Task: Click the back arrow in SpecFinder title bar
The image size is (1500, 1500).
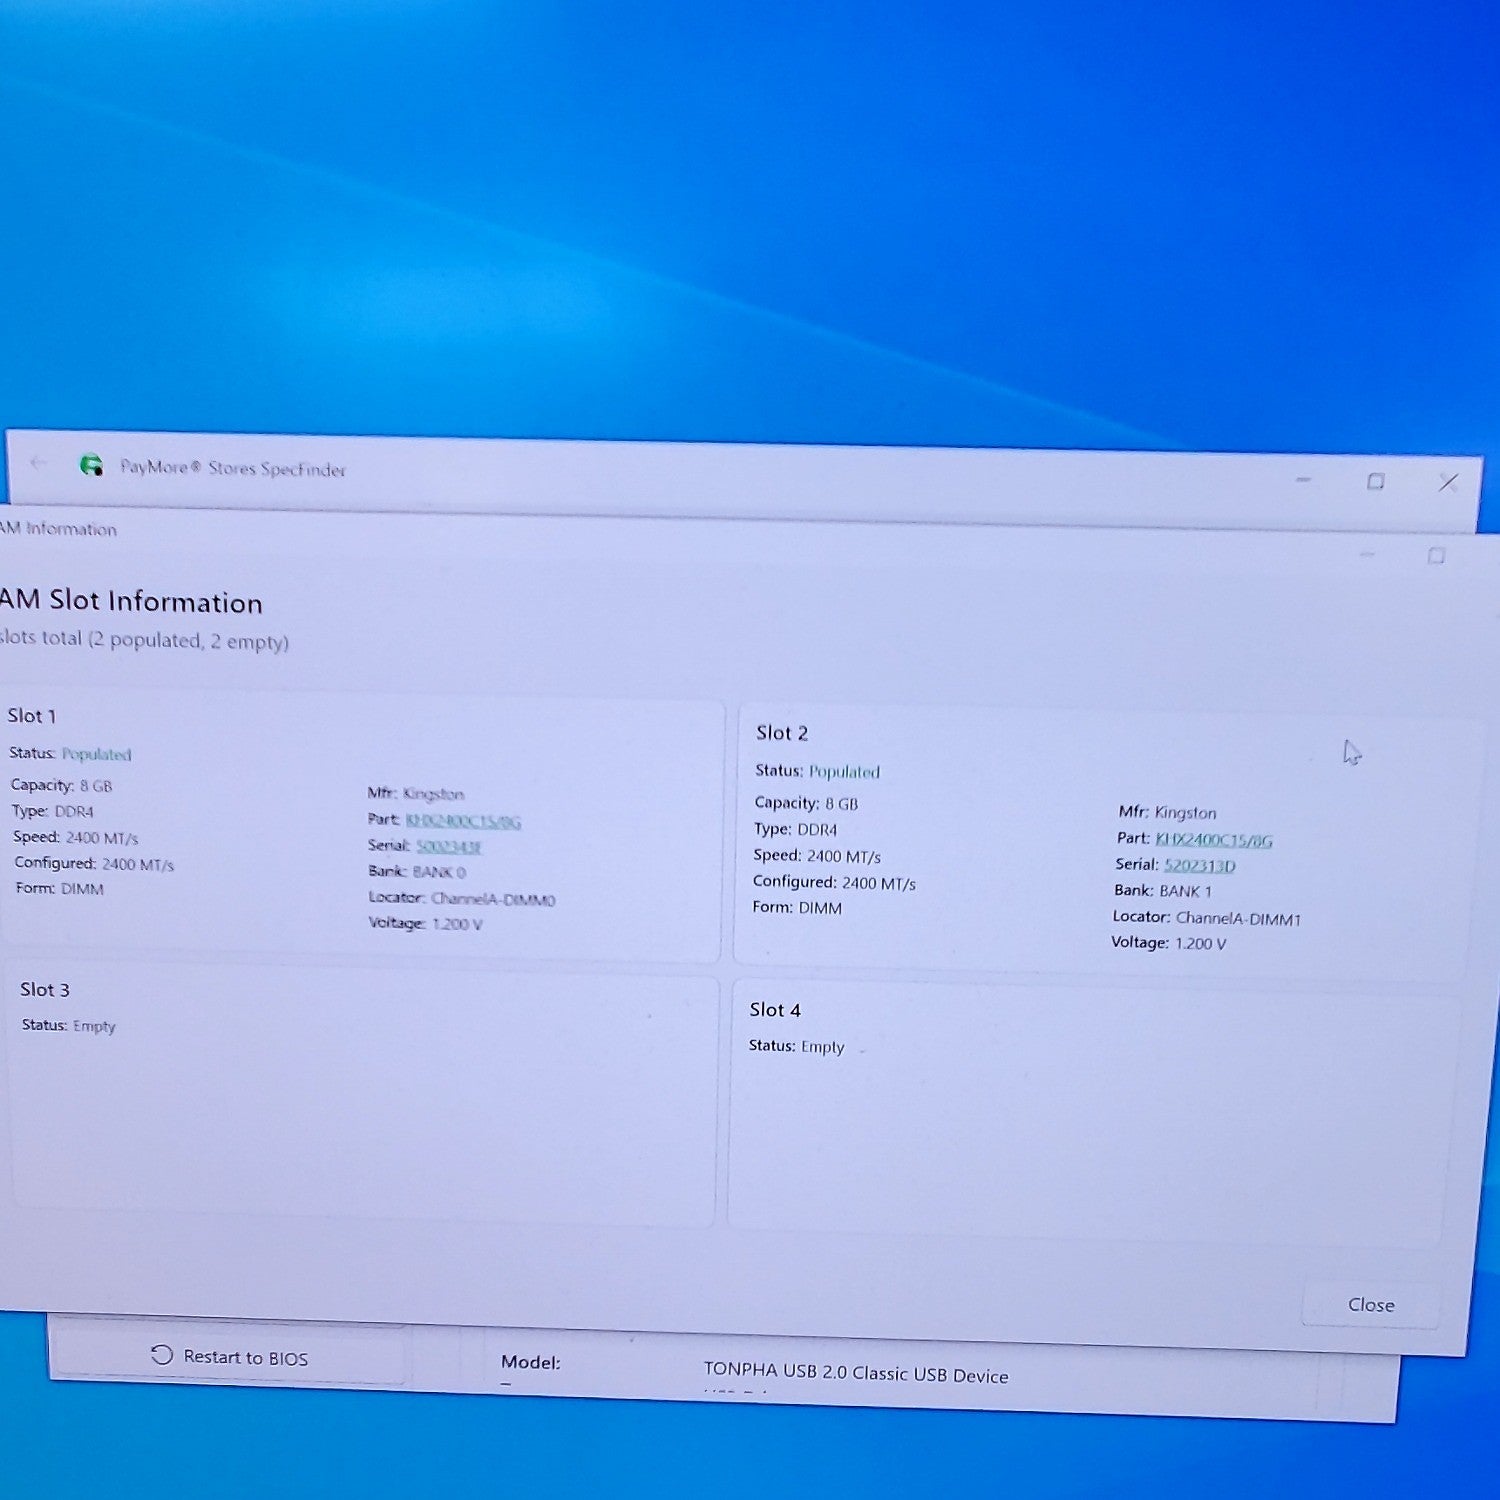Action: (38, 463)
